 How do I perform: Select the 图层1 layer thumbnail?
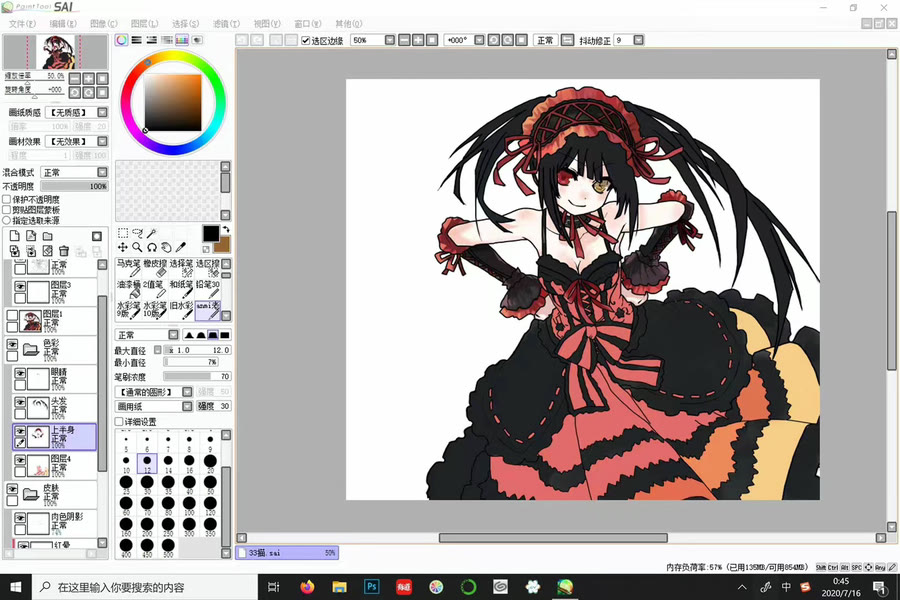coord(30,322)
